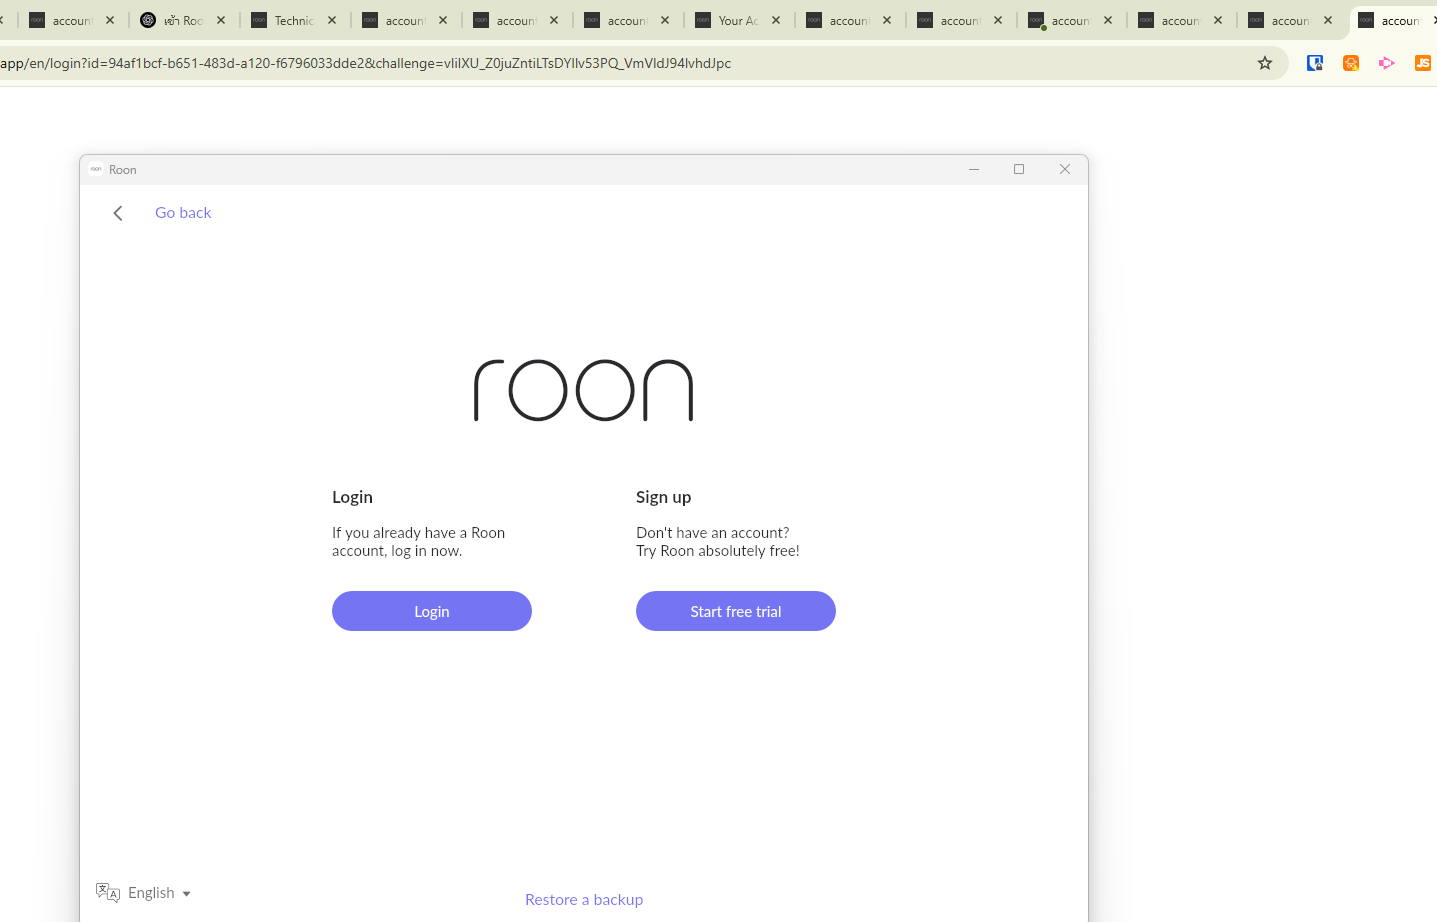Click the "Don't have an account?" text
Viewport: 1437px width, 922px height.
coord(713,533)
